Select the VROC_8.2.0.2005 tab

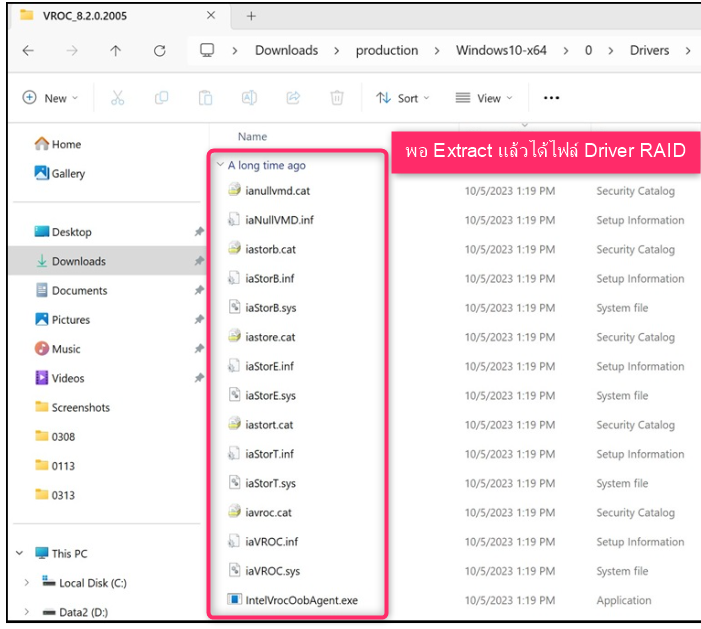[118, 16]
